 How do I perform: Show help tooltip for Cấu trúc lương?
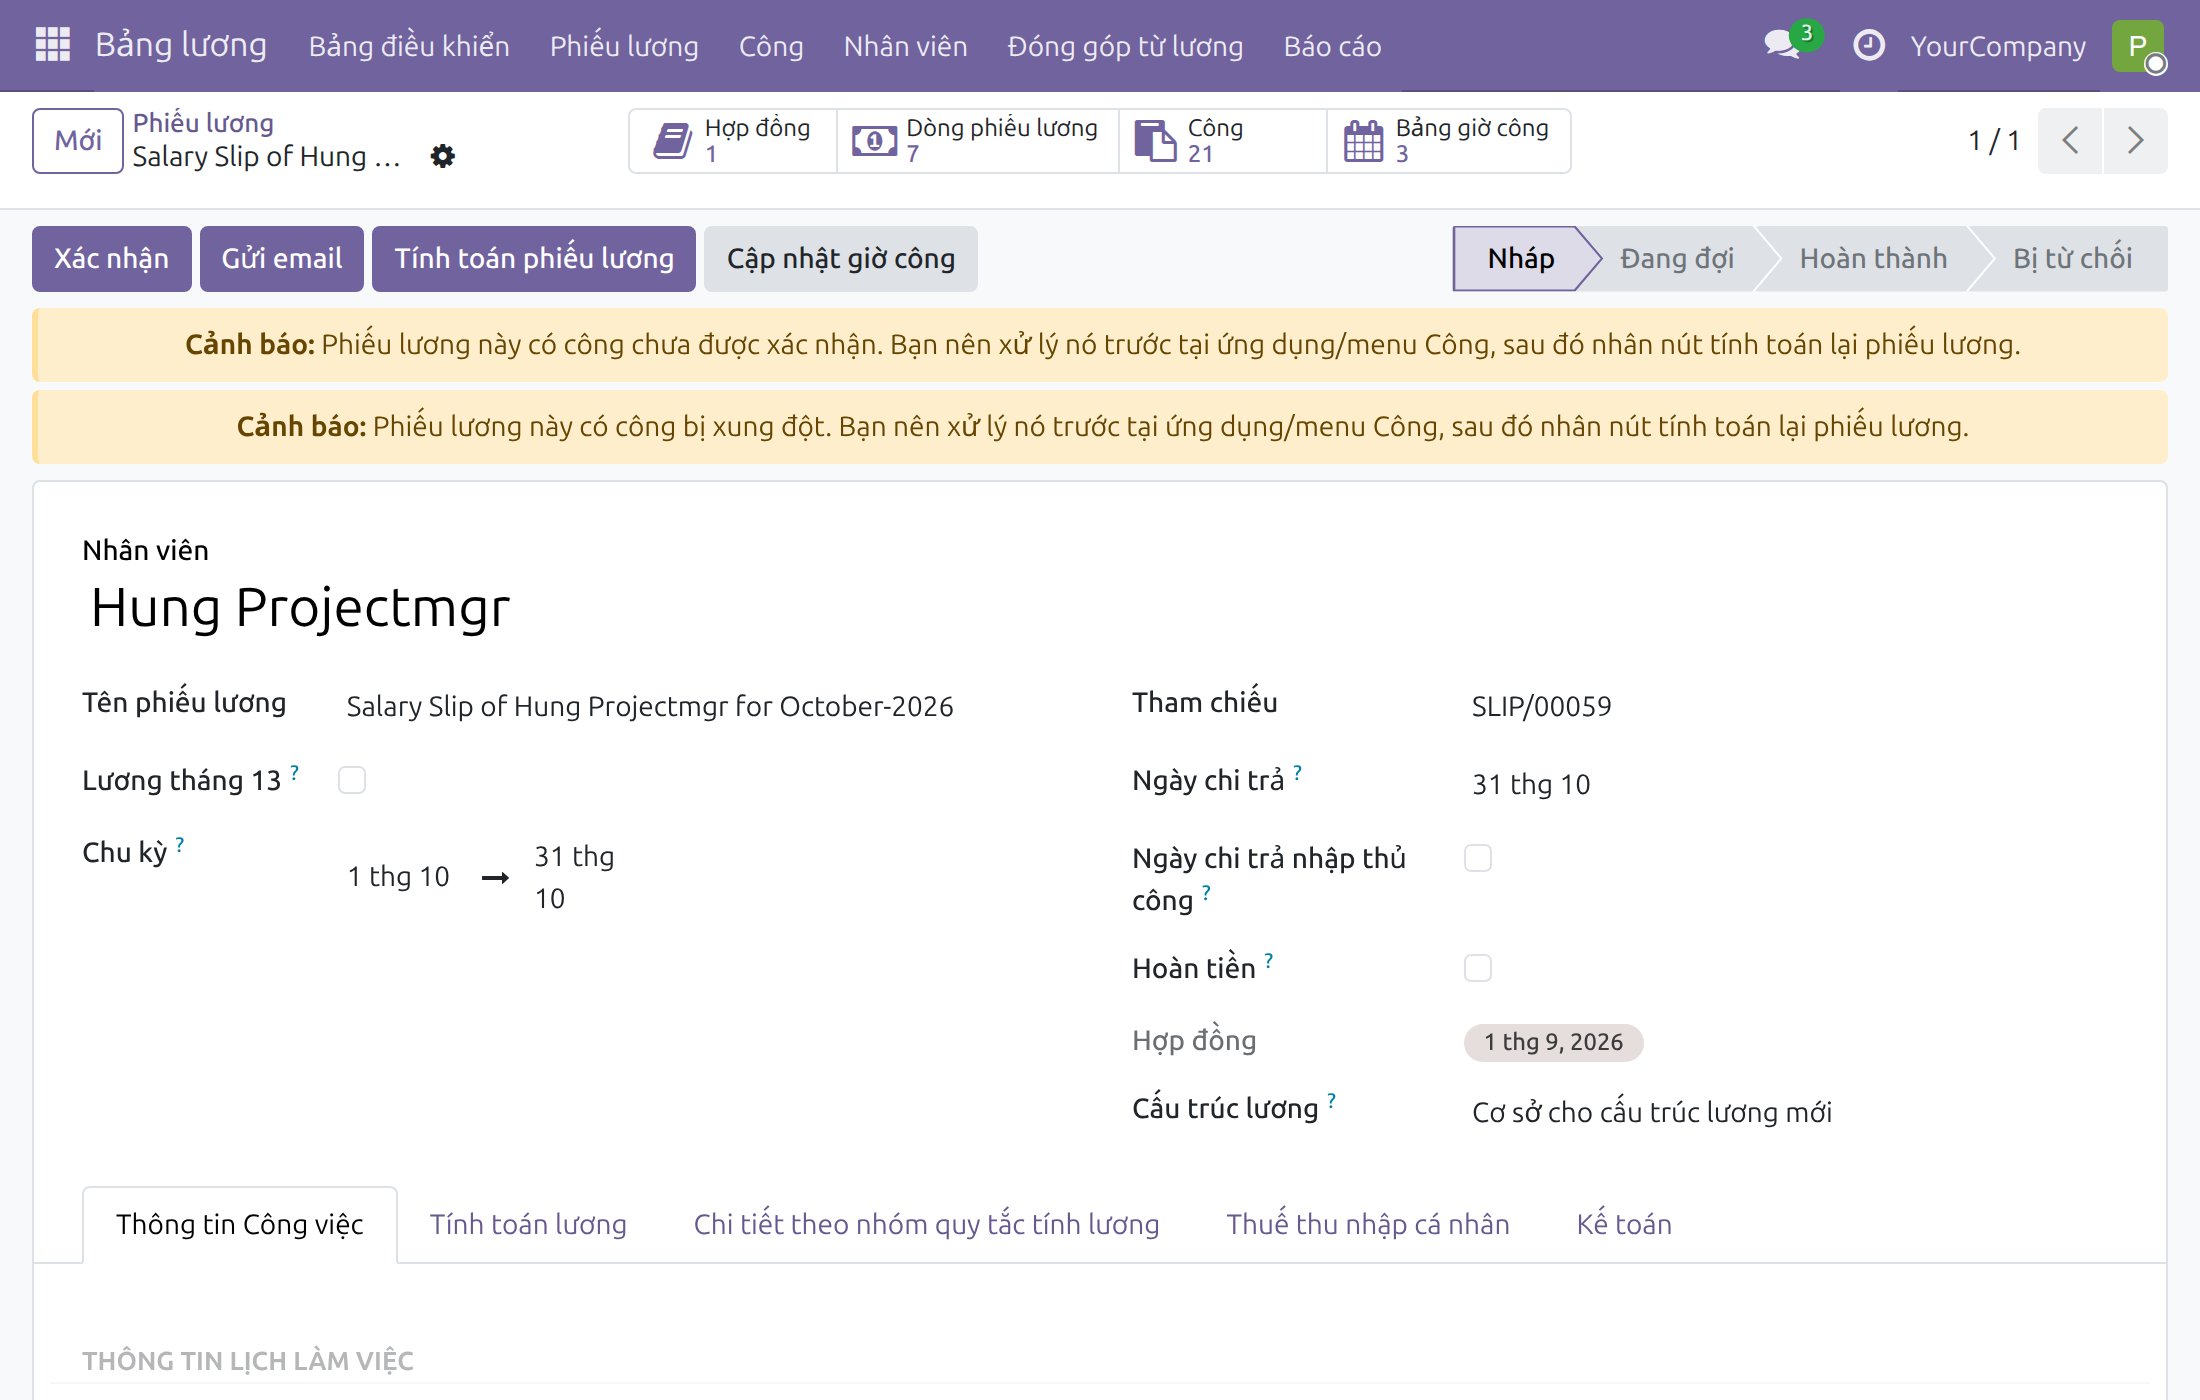click(1332, 1100)
